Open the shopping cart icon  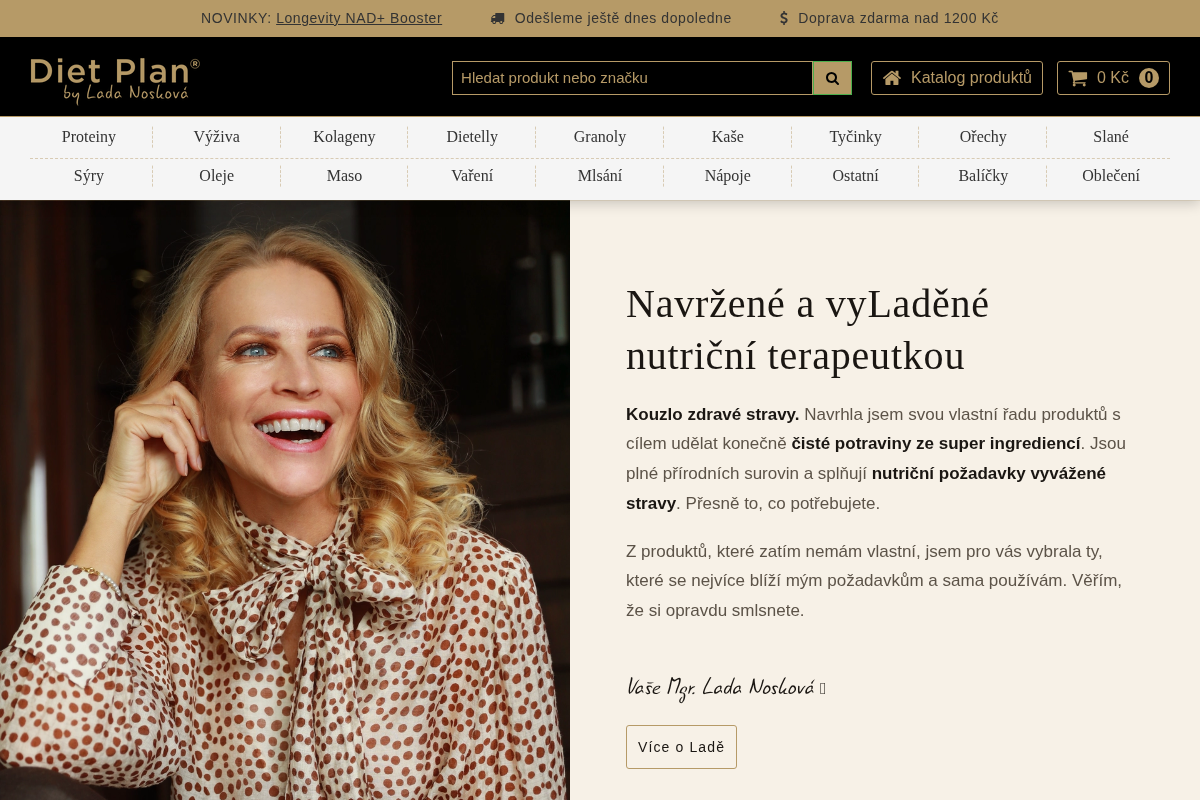tap(1078, 78)
